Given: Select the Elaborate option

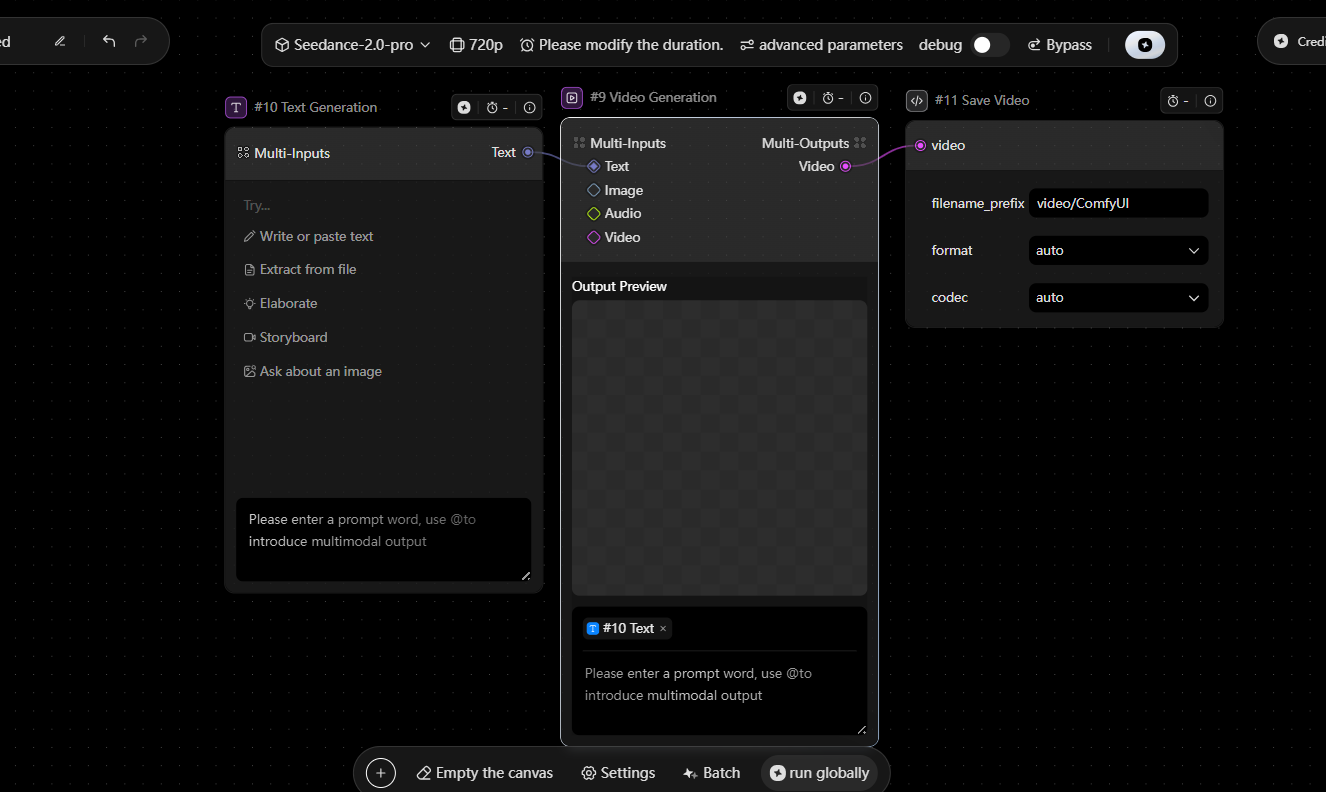Looking at the screenshot, I should pyautogui.click(x=280, y=303).
